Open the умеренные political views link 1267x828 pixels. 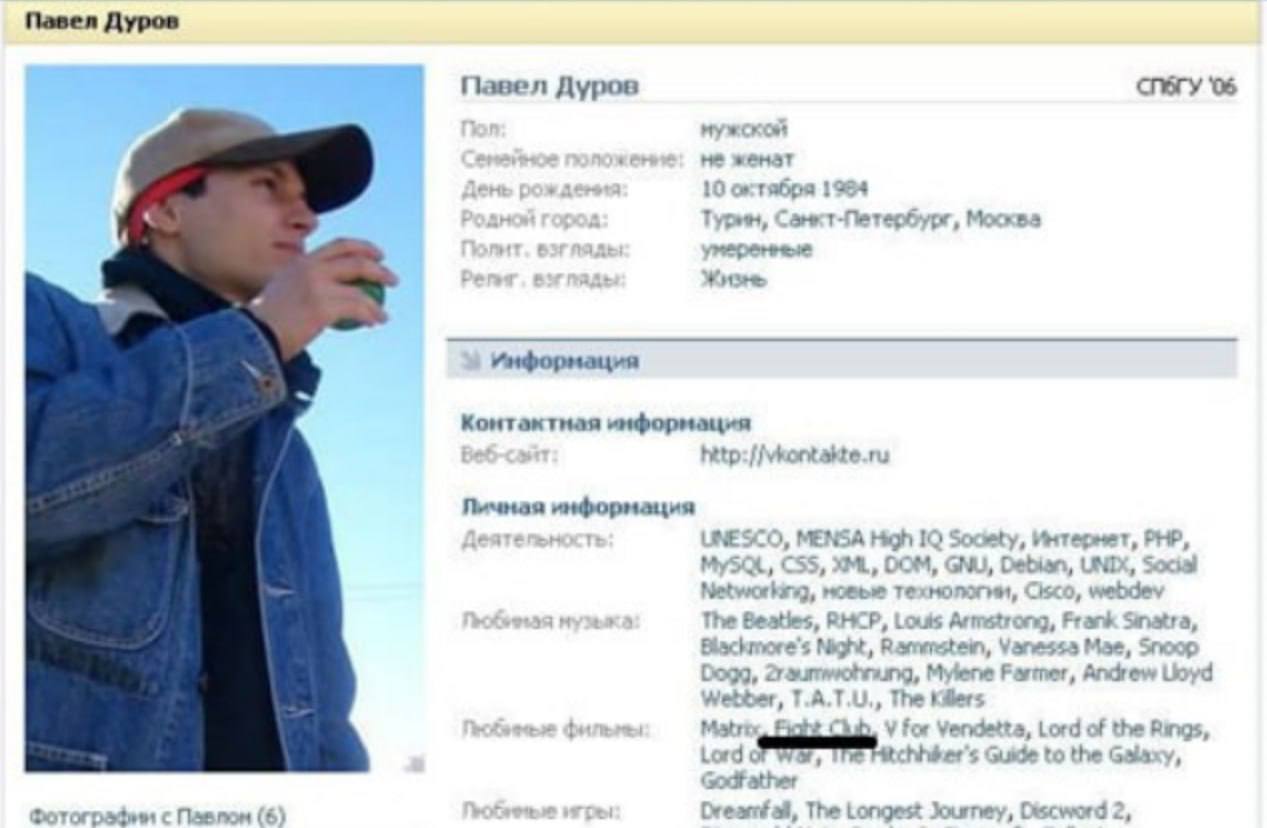756,249
